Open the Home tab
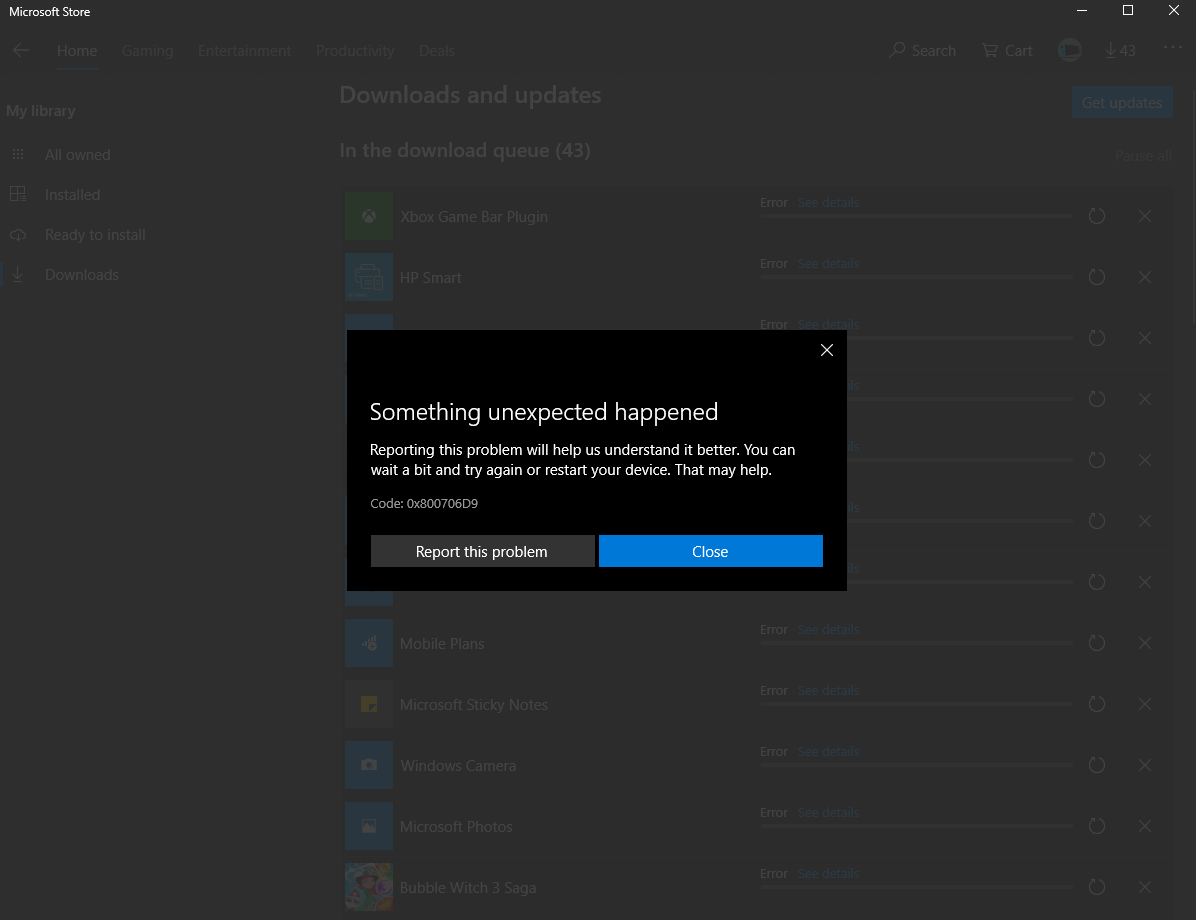Viewport: 1196px width, 920px height. pos(77,50)
